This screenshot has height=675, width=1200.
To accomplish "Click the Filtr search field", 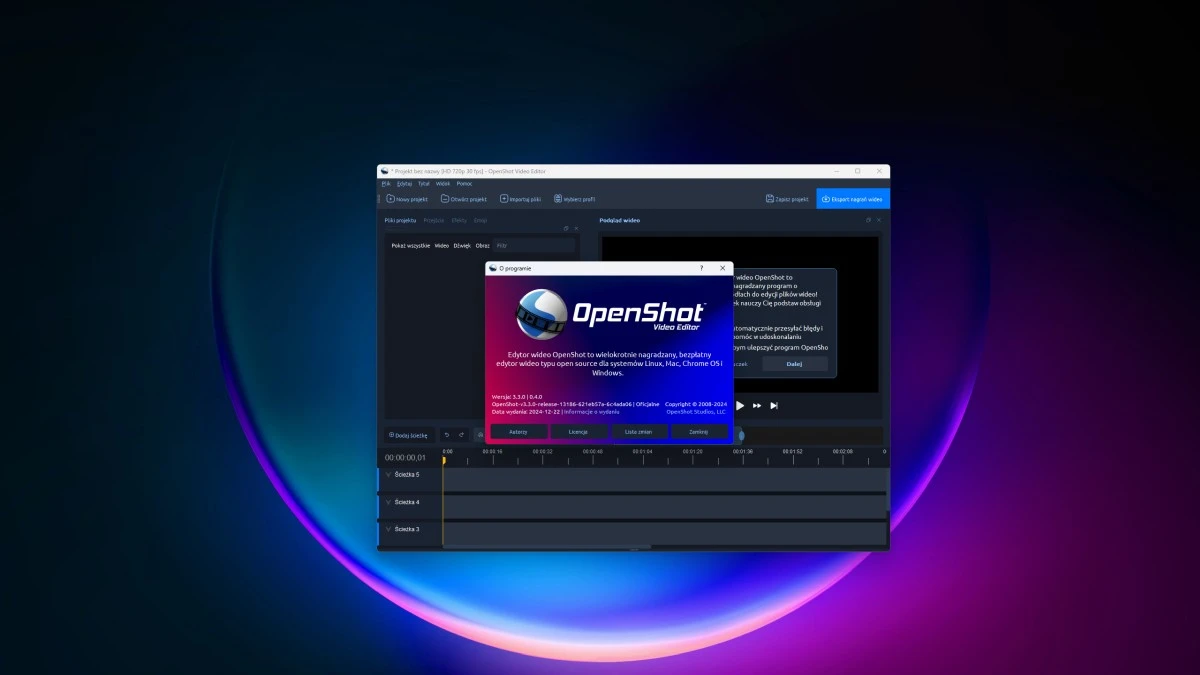I will coord(534,245).
